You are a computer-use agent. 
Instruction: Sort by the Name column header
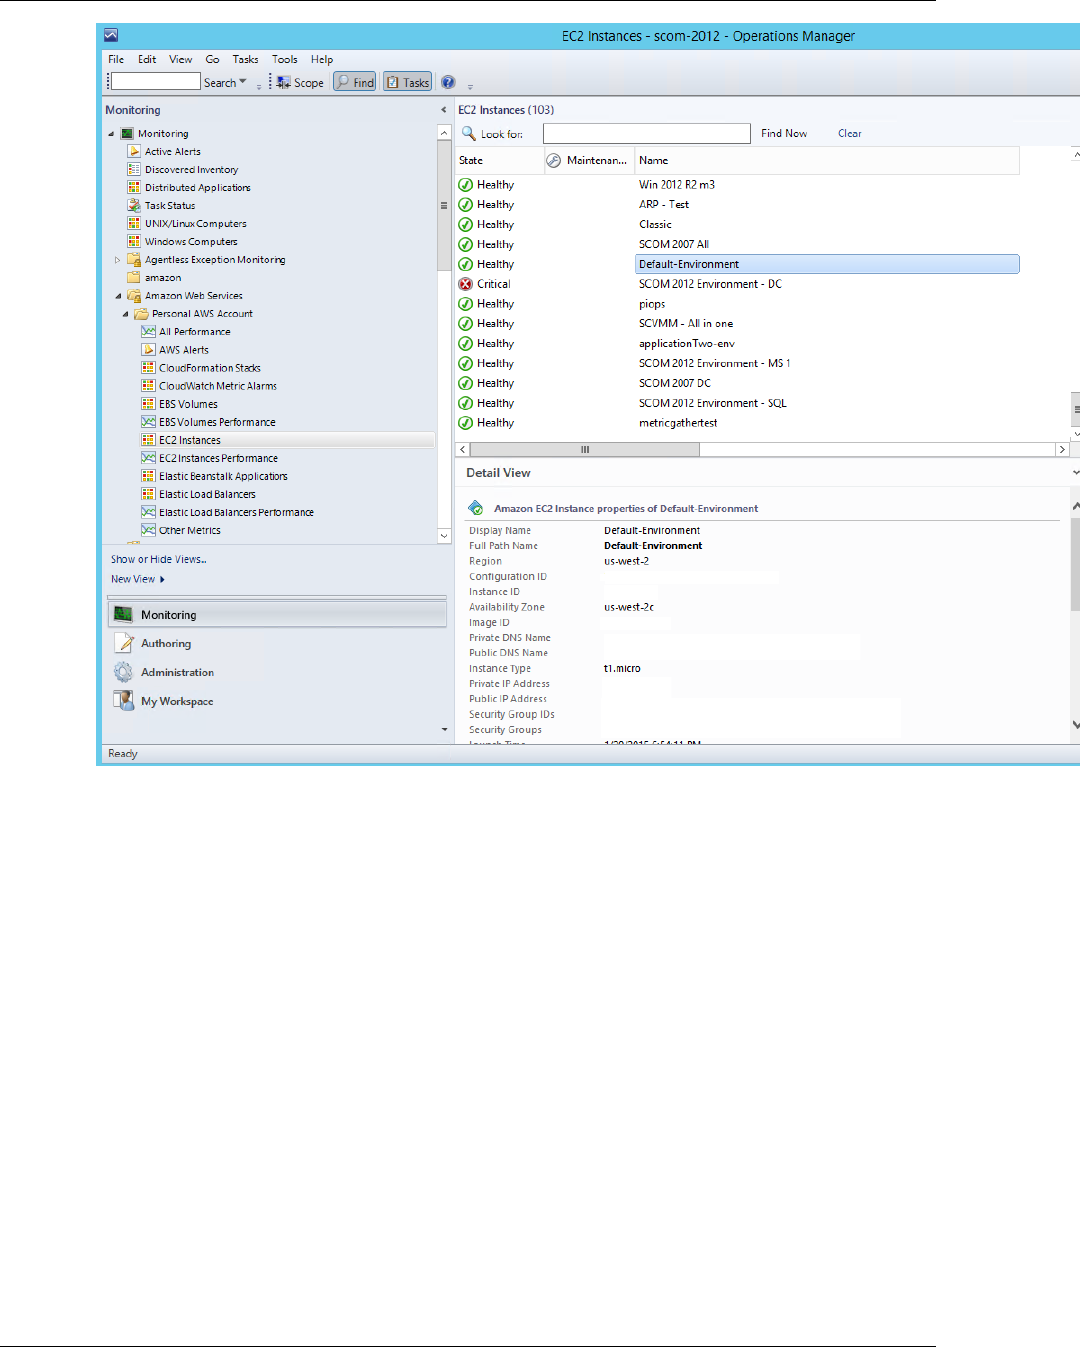point(827,160)
